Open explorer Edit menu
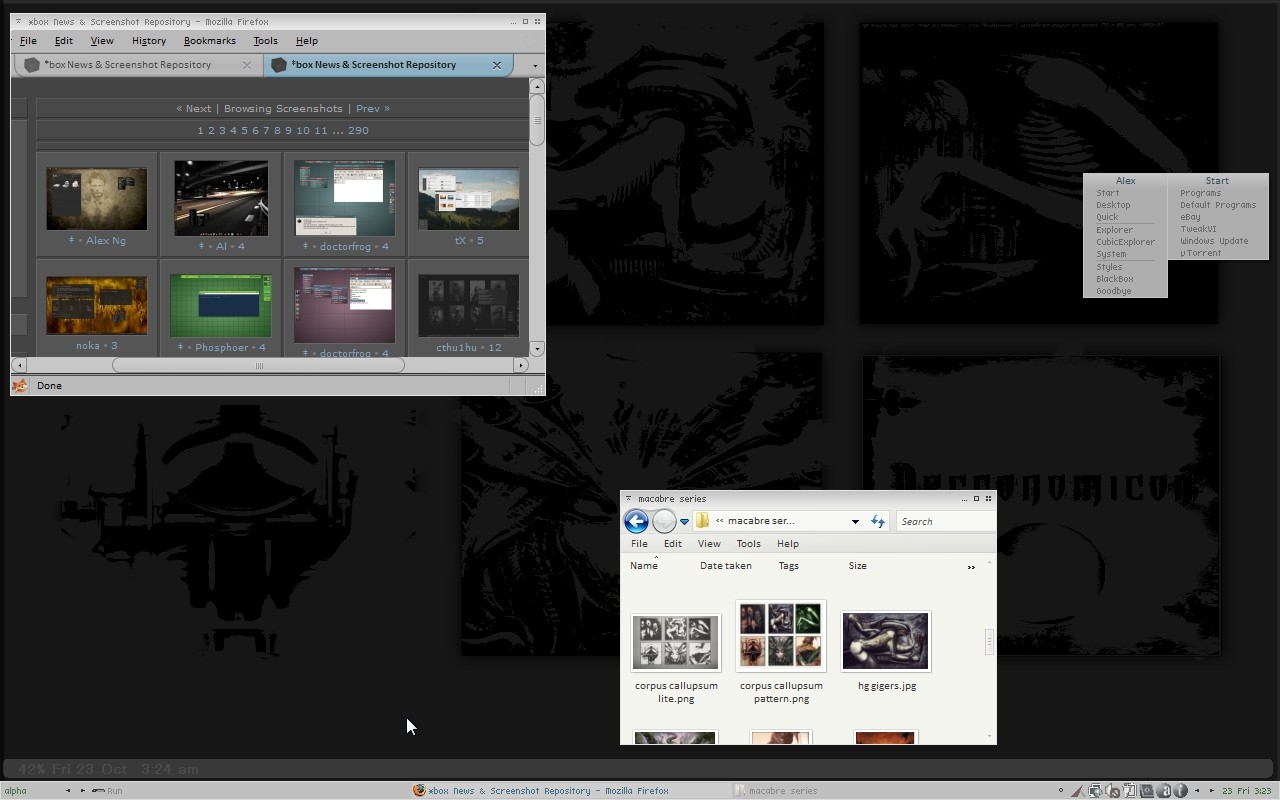 tap(673, 544)
